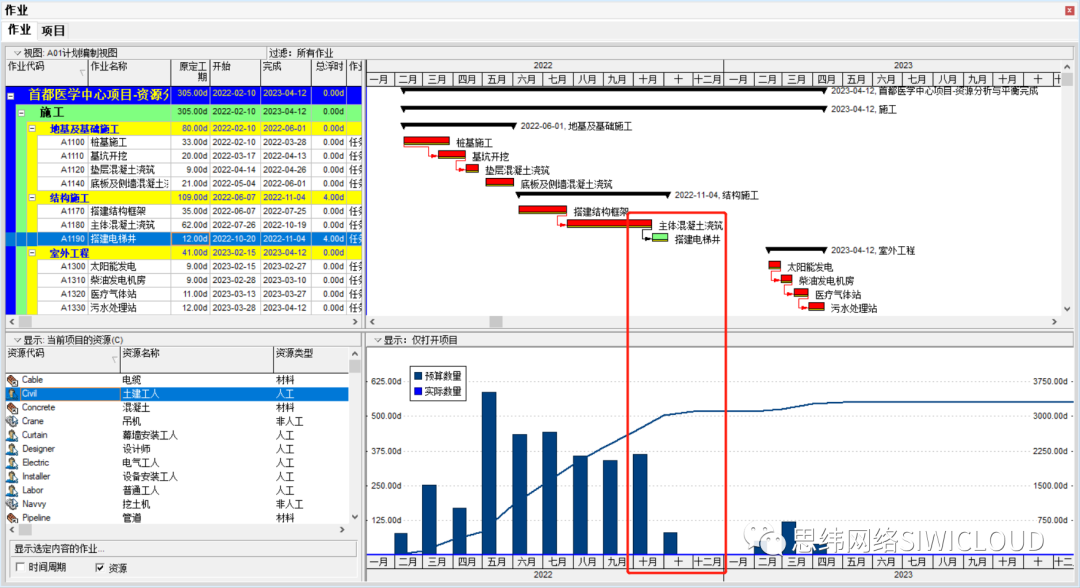Click the Gantt chart horizontal scrollbar thumb

tap(496, 322)
